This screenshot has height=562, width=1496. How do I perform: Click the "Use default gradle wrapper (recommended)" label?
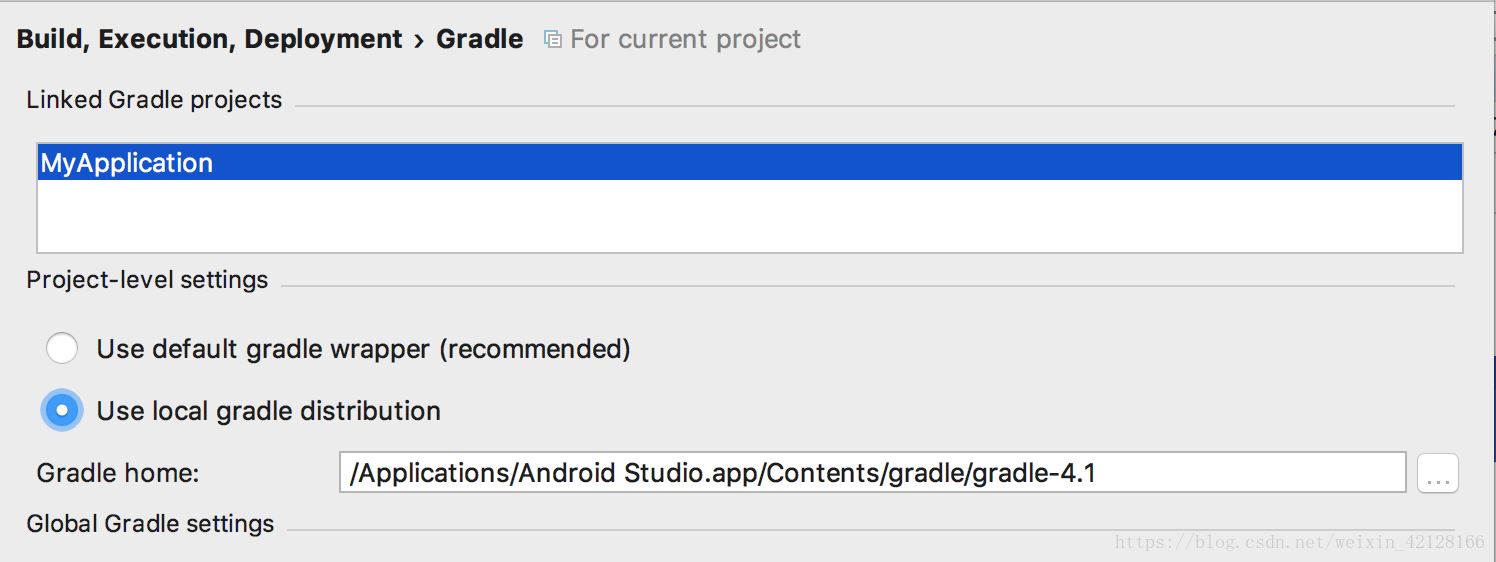pos(363,349)
